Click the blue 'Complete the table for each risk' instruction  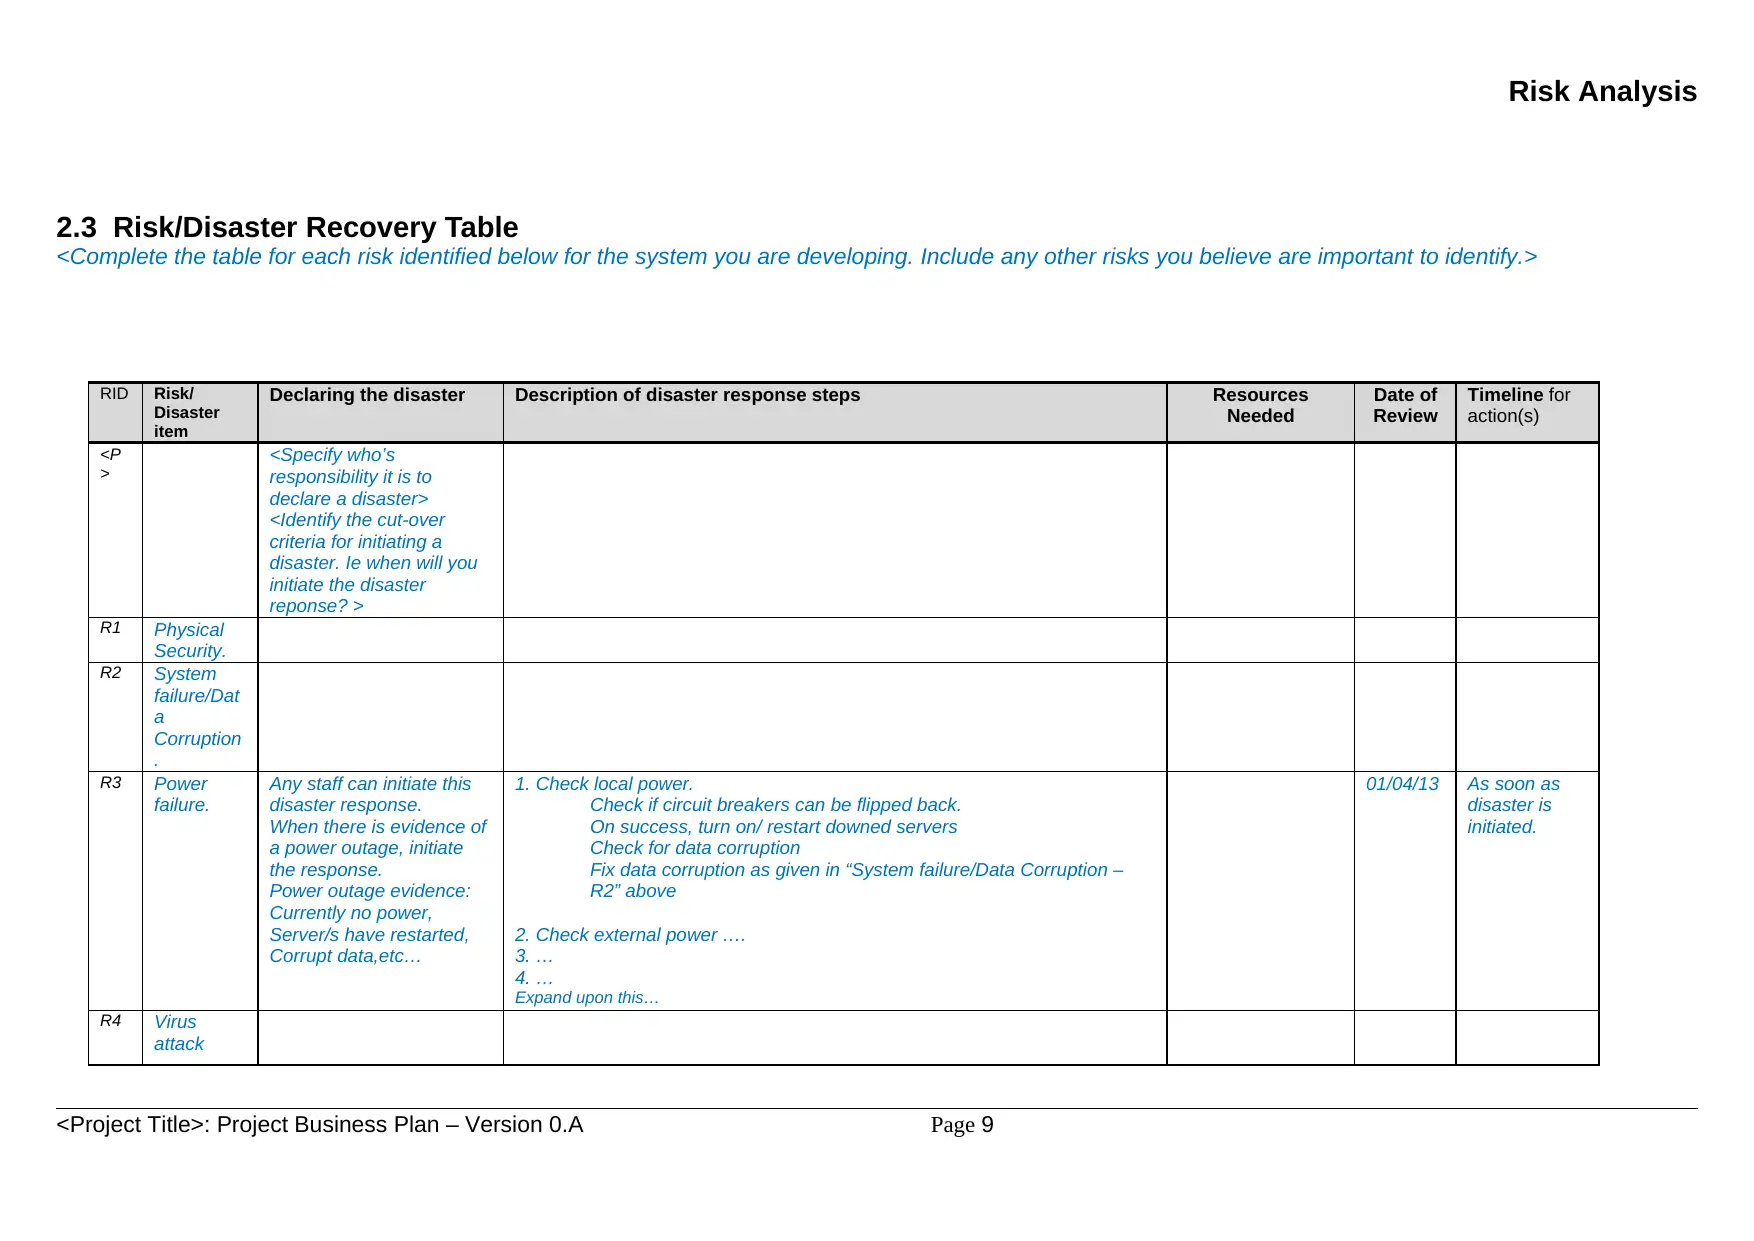[797, 257]
